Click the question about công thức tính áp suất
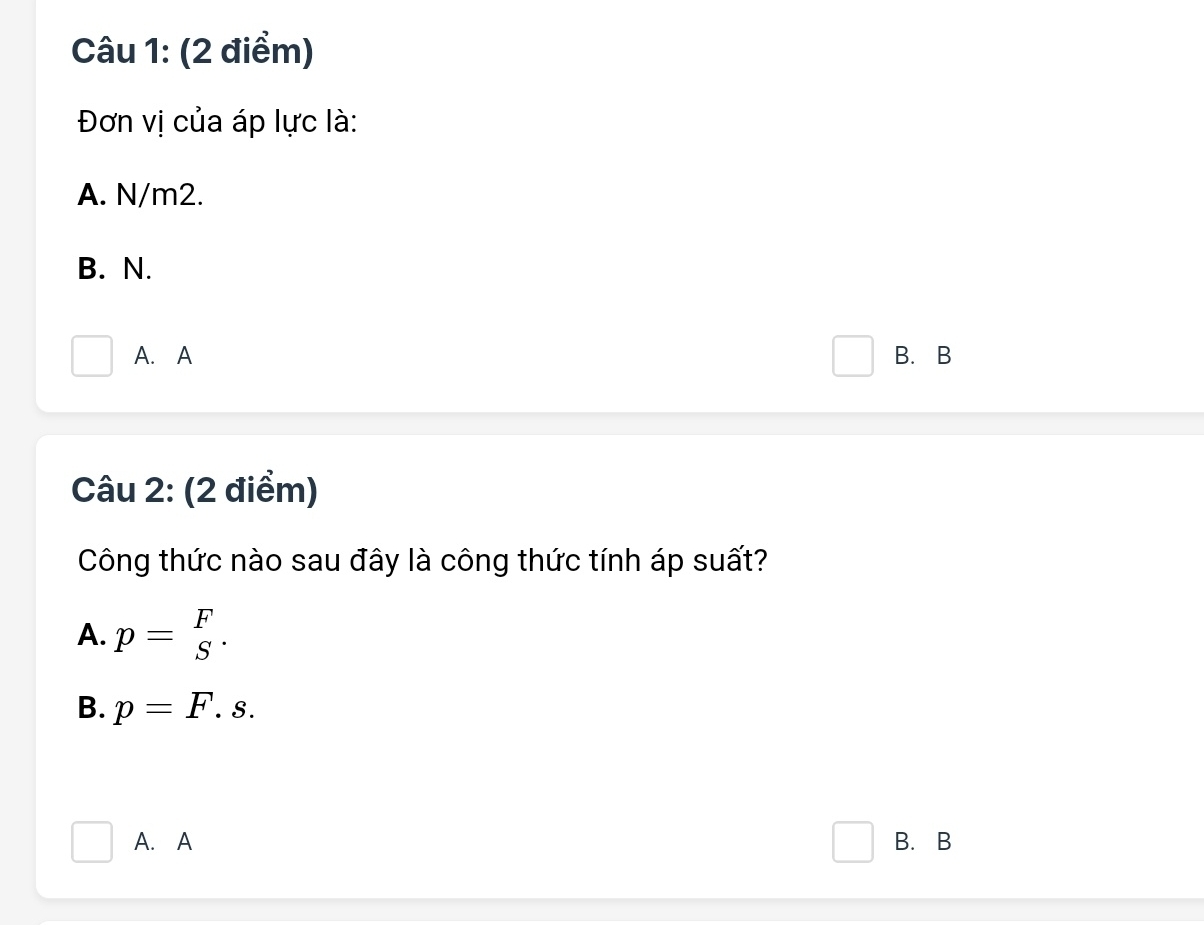The image size is (1204, 925). (x=423, y=560)
